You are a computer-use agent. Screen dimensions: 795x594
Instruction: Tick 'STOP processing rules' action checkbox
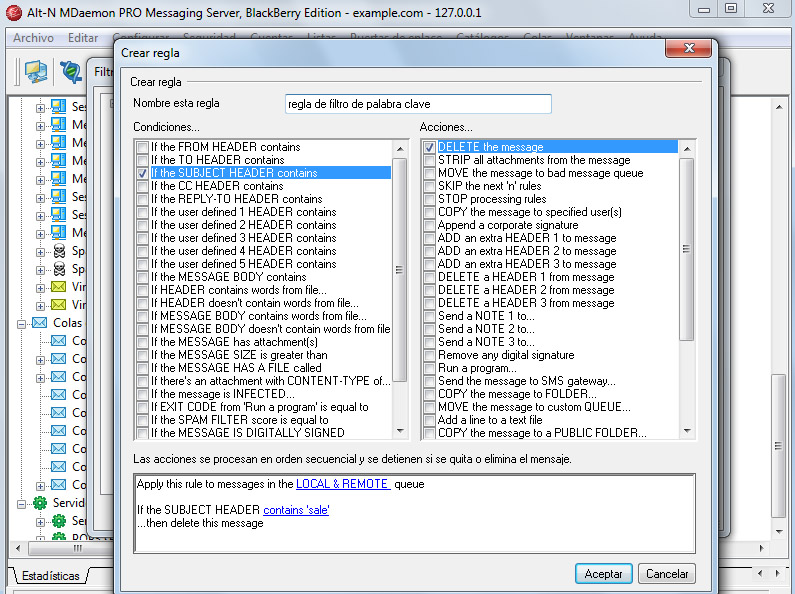pos(429,199)
